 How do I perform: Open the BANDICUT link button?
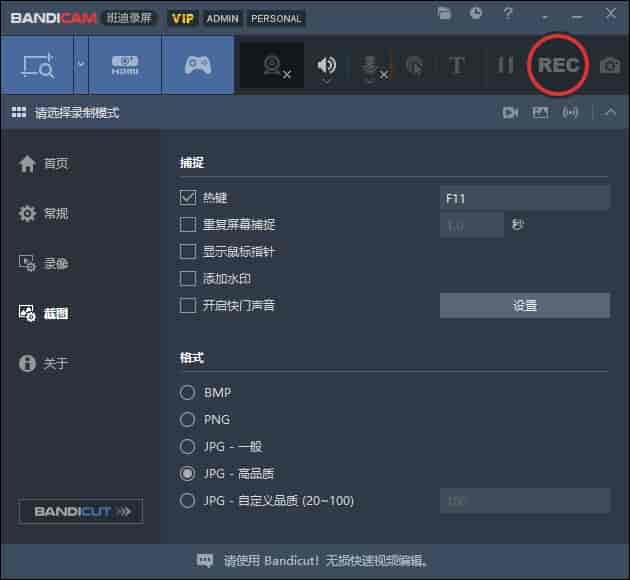(x=81, y=511)
